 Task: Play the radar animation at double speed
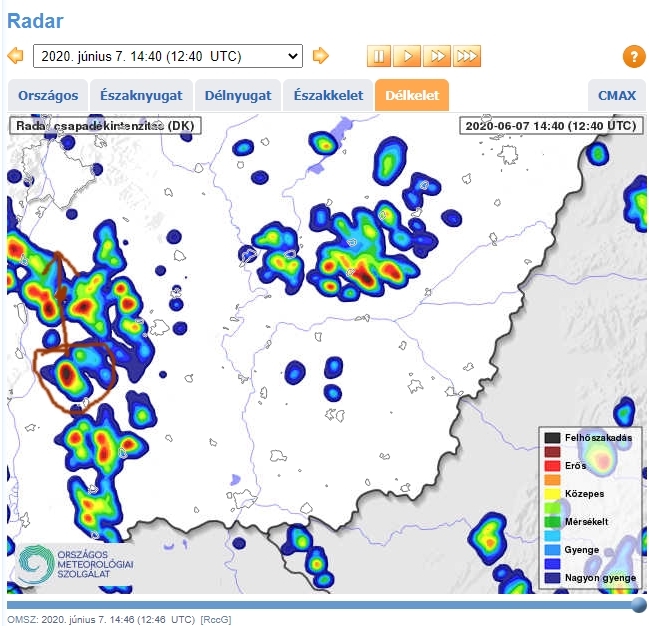point(437,56)
